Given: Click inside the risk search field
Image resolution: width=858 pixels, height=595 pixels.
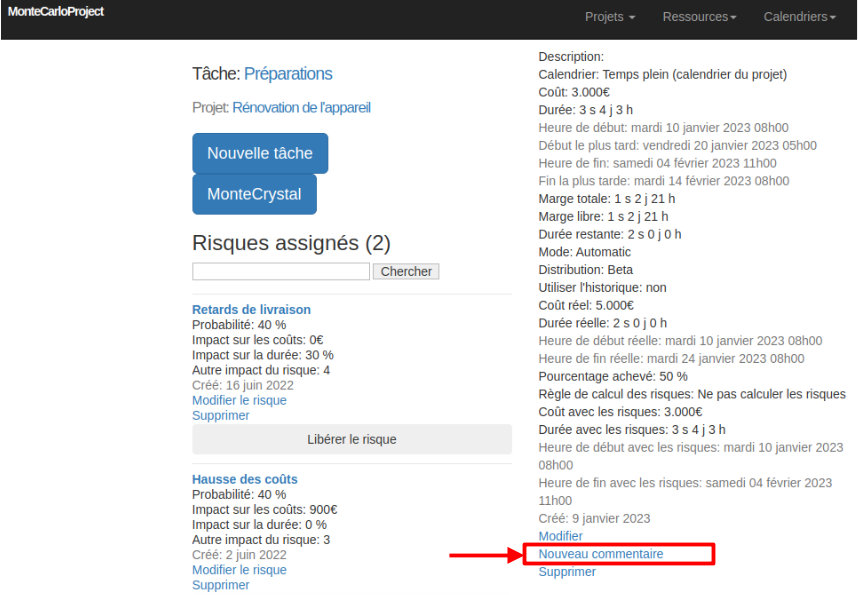Looking at the screenshot, I should tap(280, 271).
